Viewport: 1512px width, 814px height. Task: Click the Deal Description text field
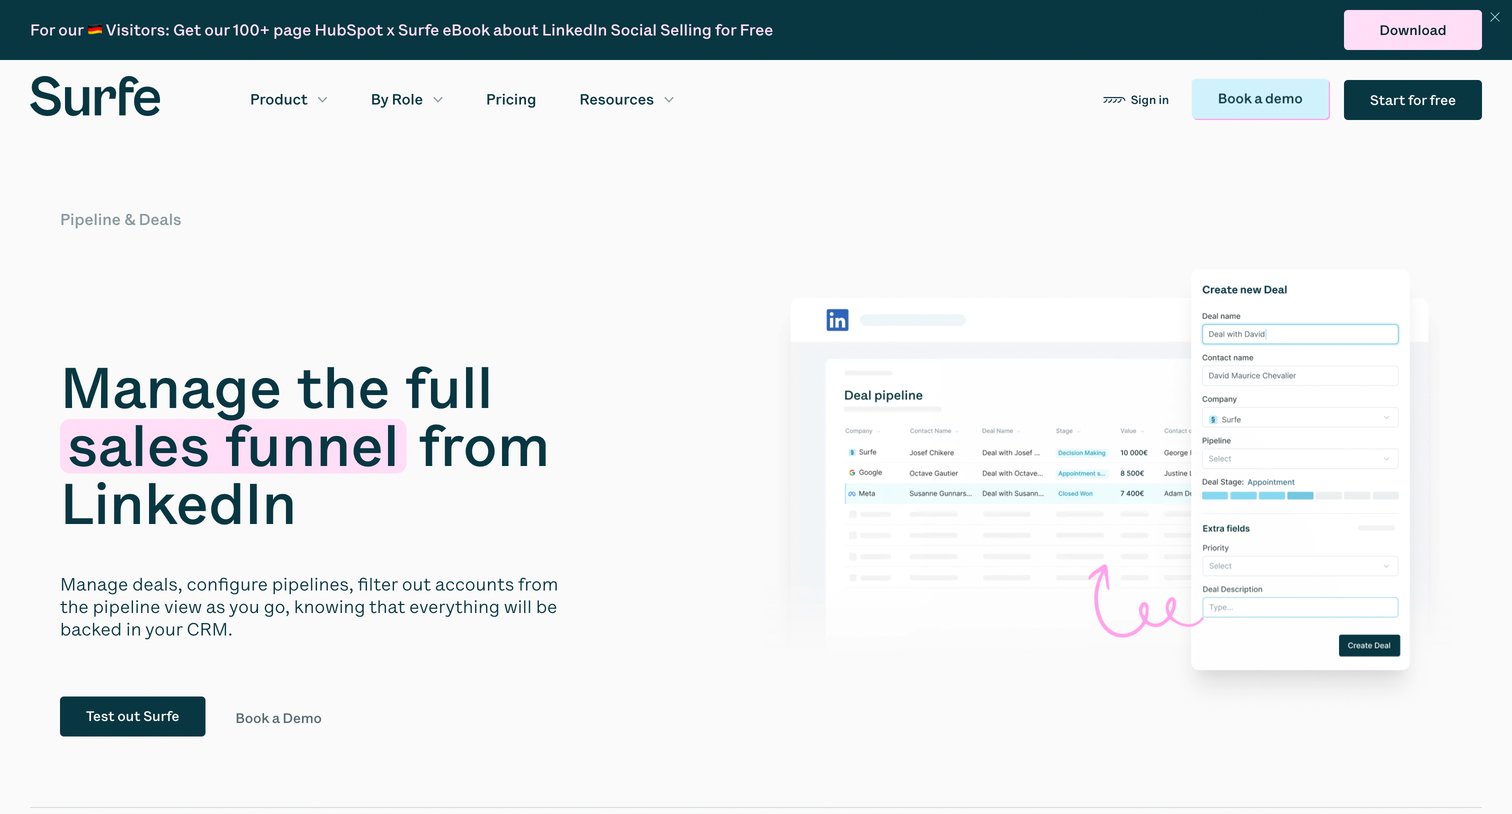coord(1300,607)
